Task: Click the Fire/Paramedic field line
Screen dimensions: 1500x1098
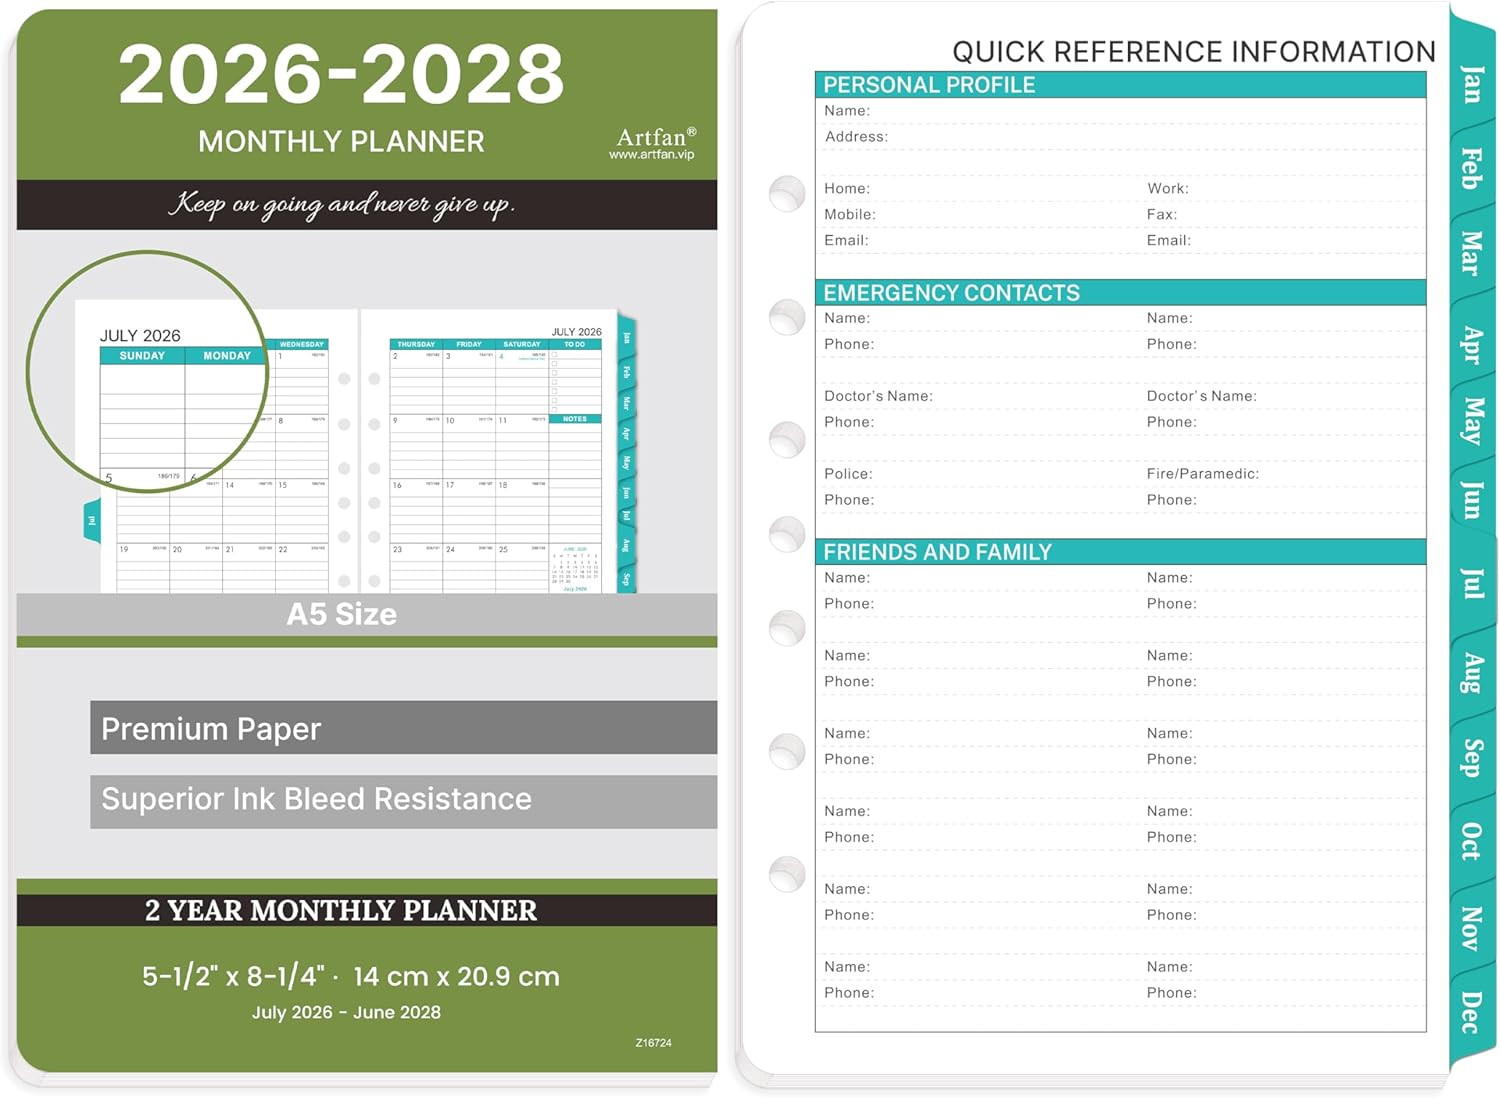Action: (x=1285, y=474)
